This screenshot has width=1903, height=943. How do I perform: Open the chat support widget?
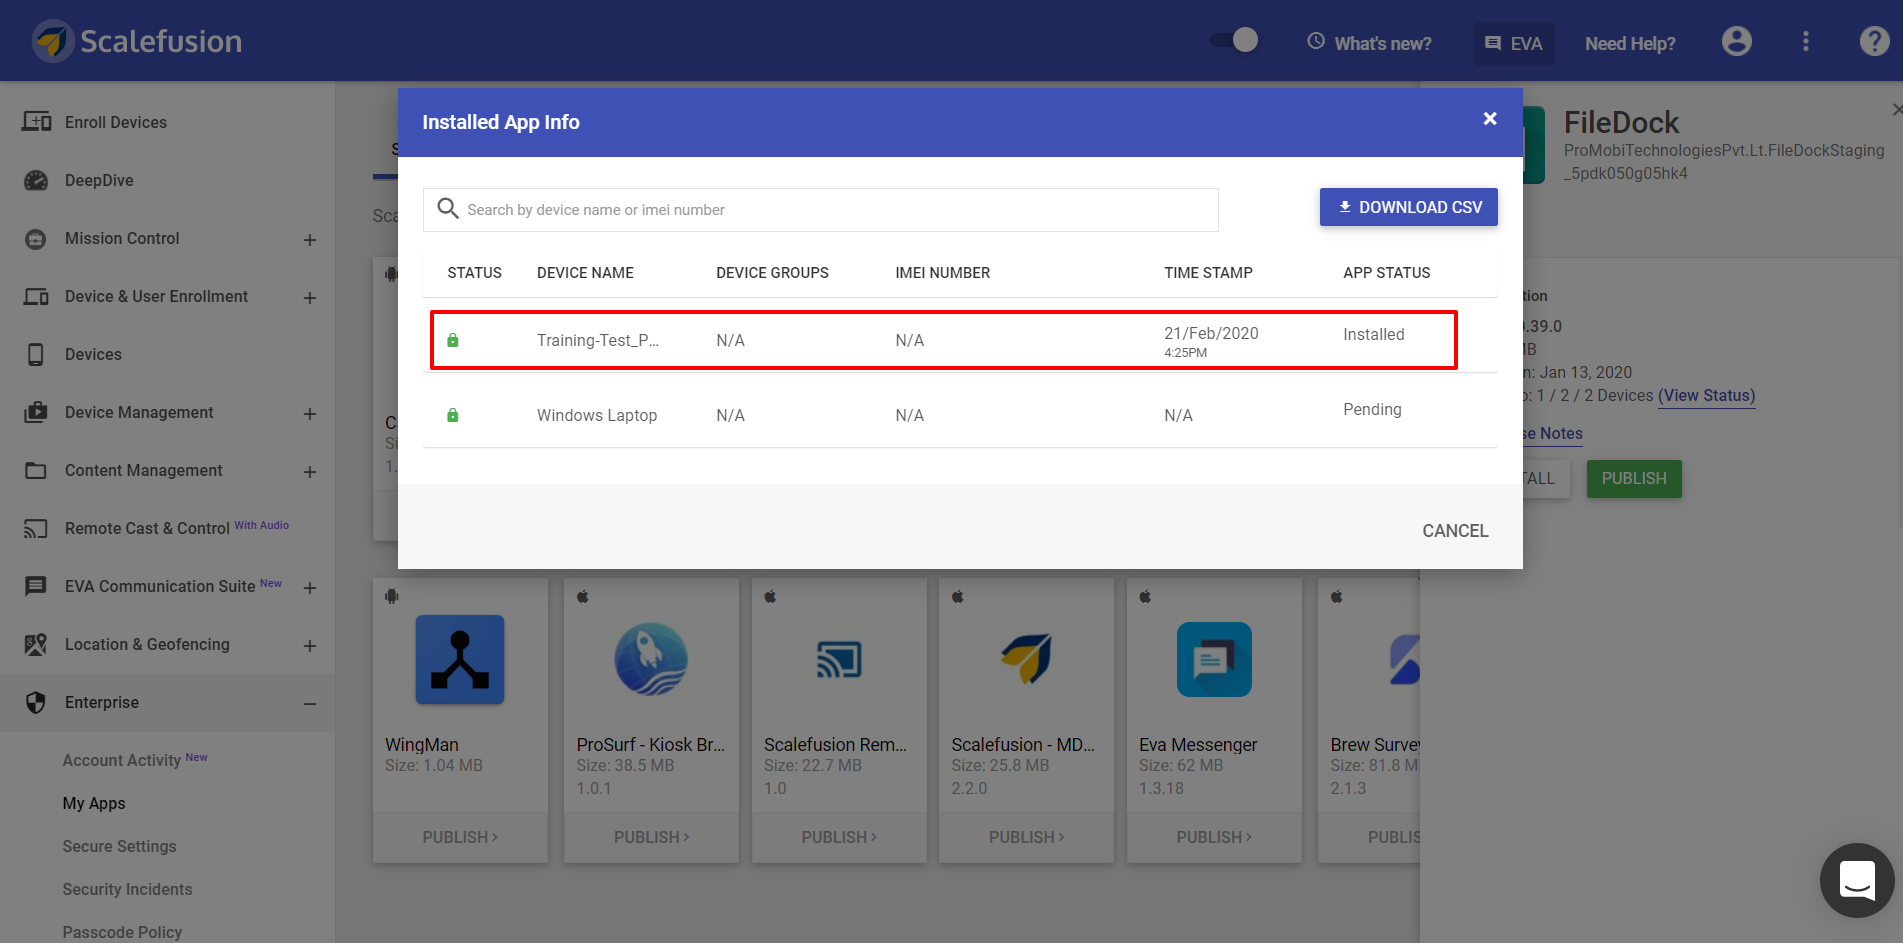[x=1857, y=880]
